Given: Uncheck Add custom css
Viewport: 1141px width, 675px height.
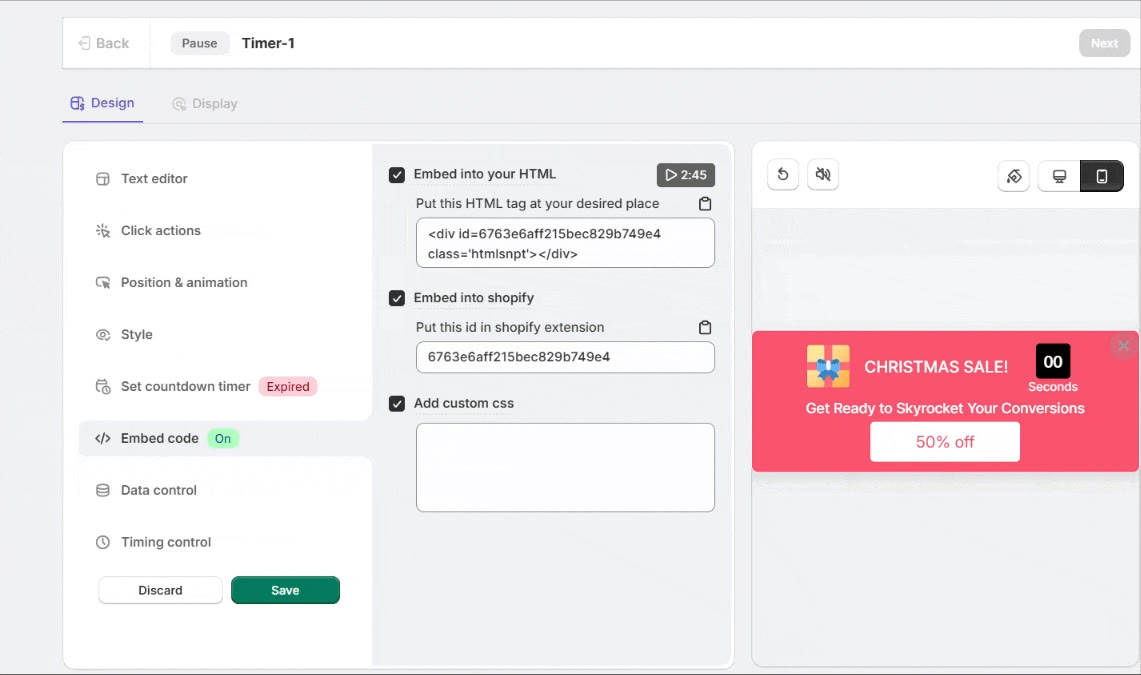Looking at the screenshot, I should 397,404.
